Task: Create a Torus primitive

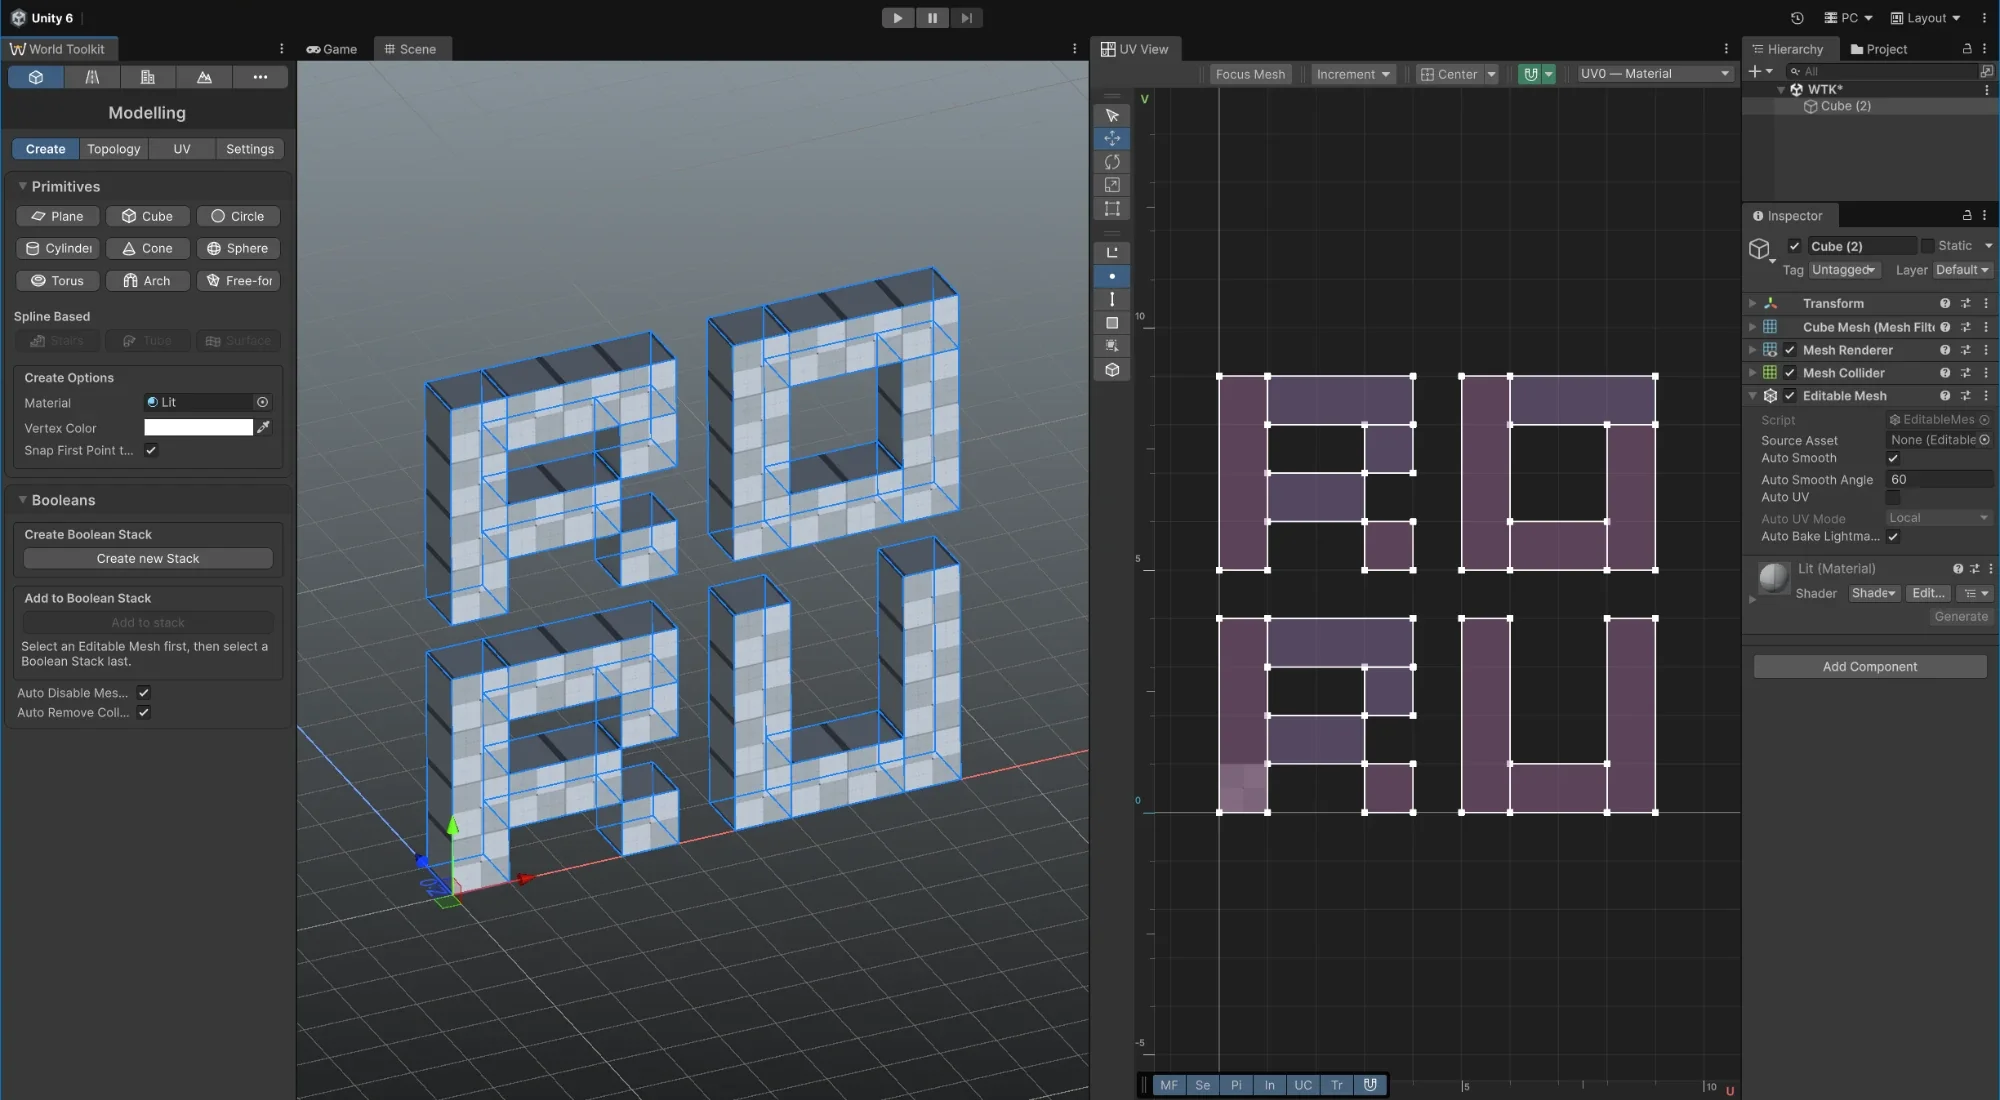Action: point(58,281)
